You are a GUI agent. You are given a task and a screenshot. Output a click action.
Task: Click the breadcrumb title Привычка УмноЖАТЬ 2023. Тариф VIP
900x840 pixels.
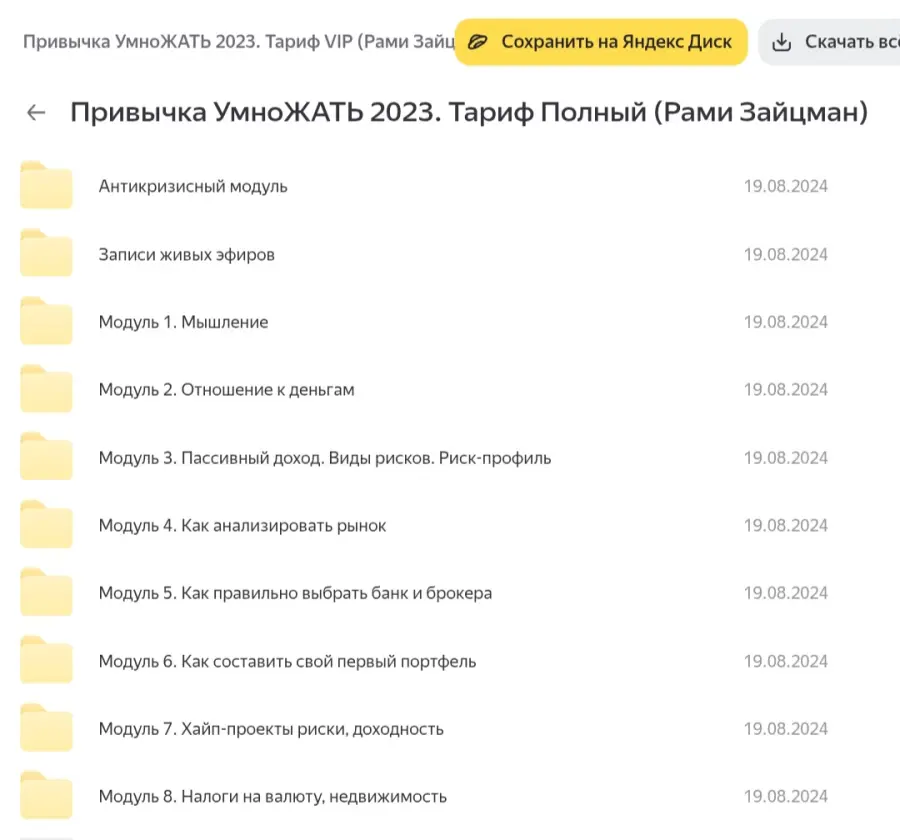tap(238, 42)
